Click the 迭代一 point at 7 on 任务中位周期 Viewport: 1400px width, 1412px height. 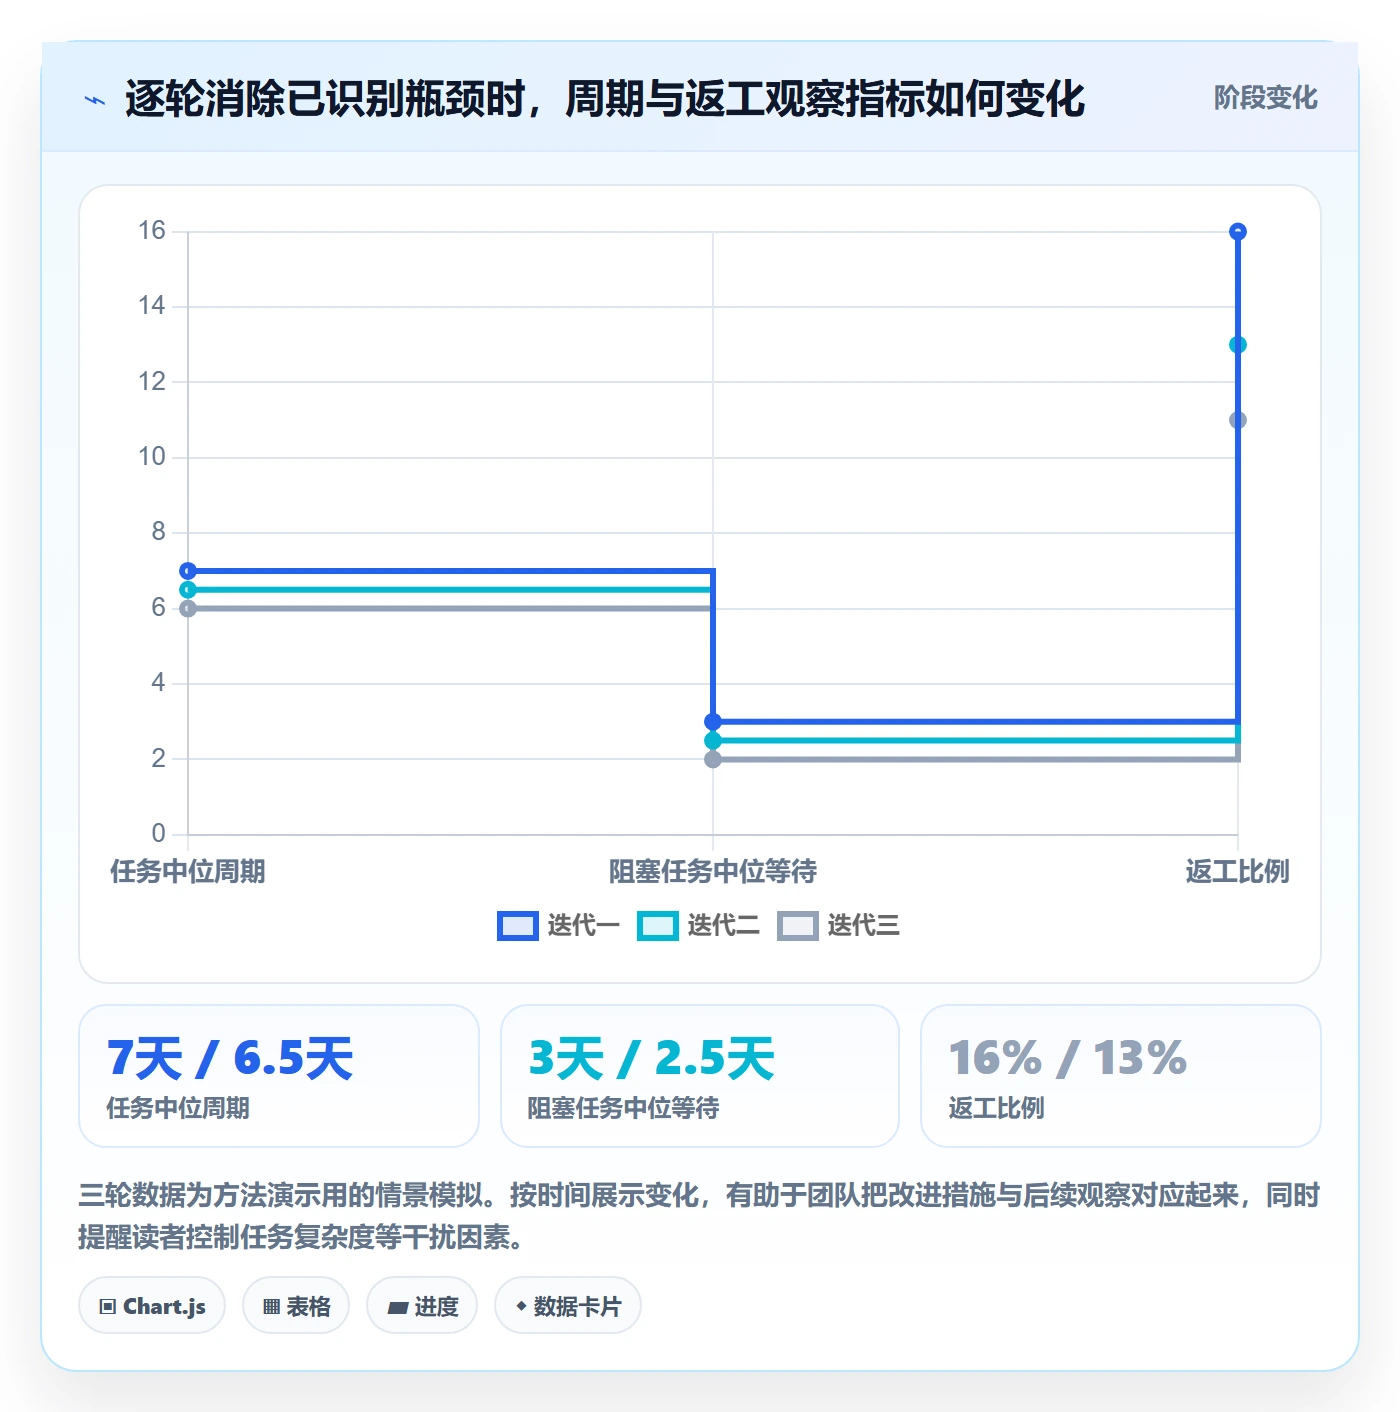point(188,571)
